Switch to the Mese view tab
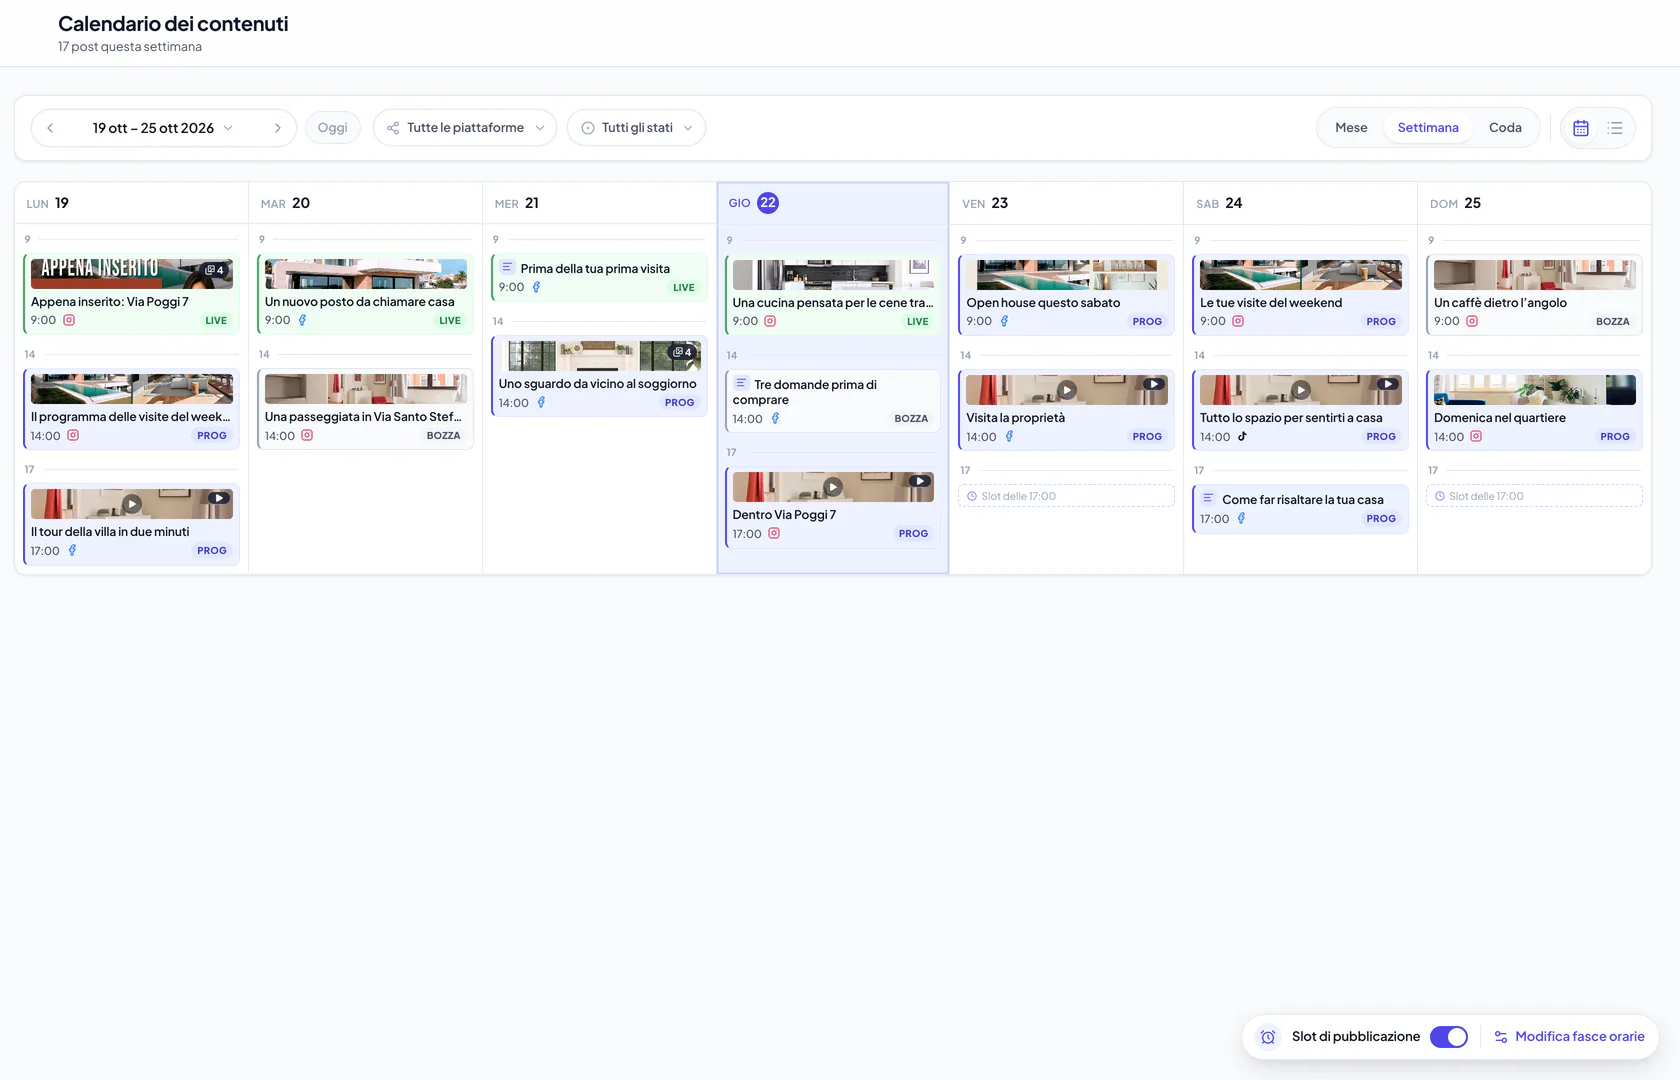This screenshot has width=1680, height=1080. [1351, 128]
